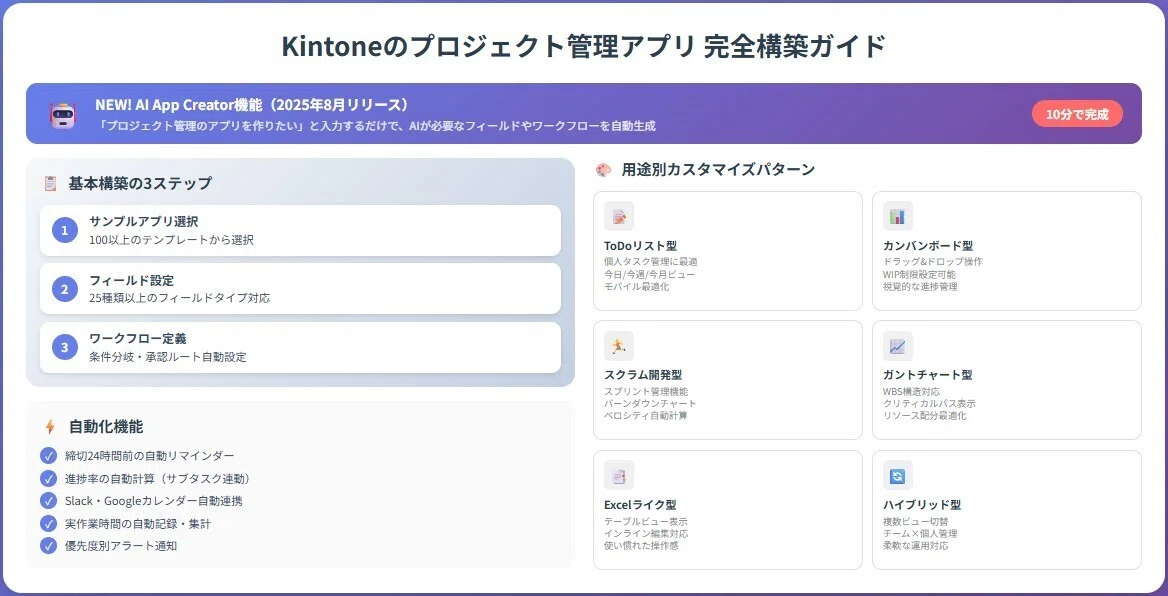Click the 基本構築の3ステップ section heading
This screenshot has width=1168, height=596.
[140, 183]
